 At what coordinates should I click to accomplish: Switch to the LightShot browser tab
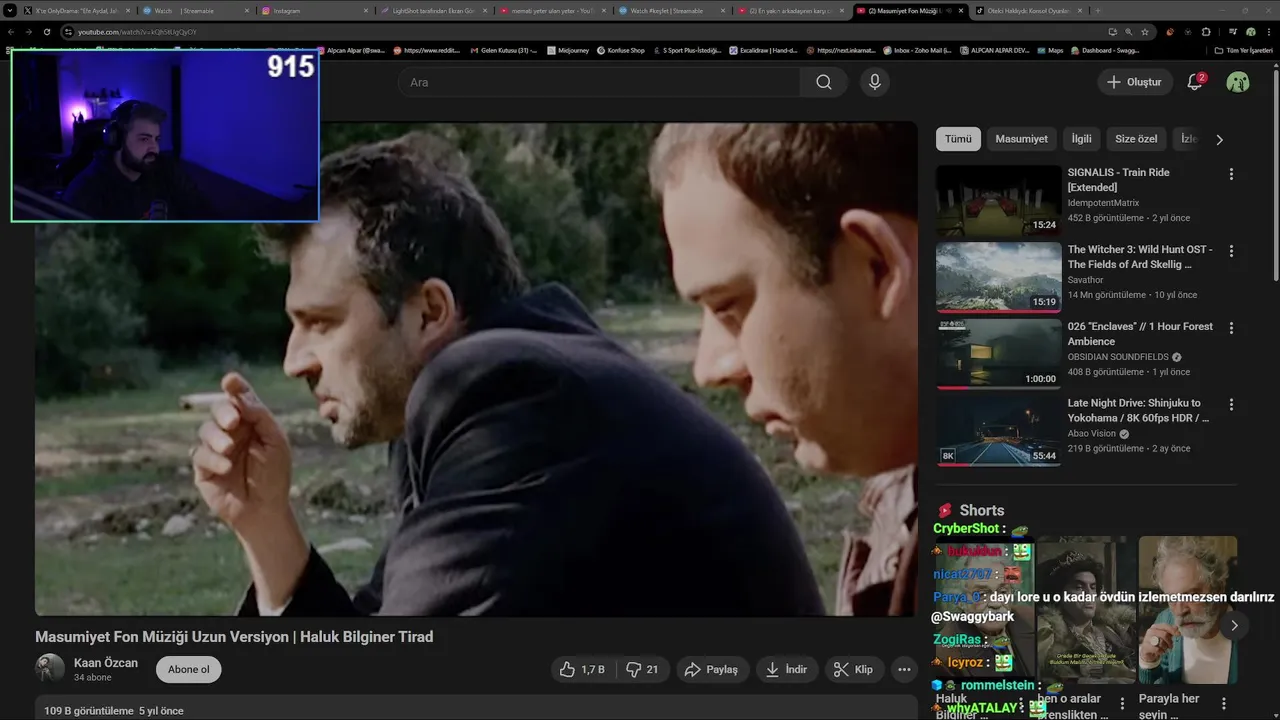(x=434, y=10)
